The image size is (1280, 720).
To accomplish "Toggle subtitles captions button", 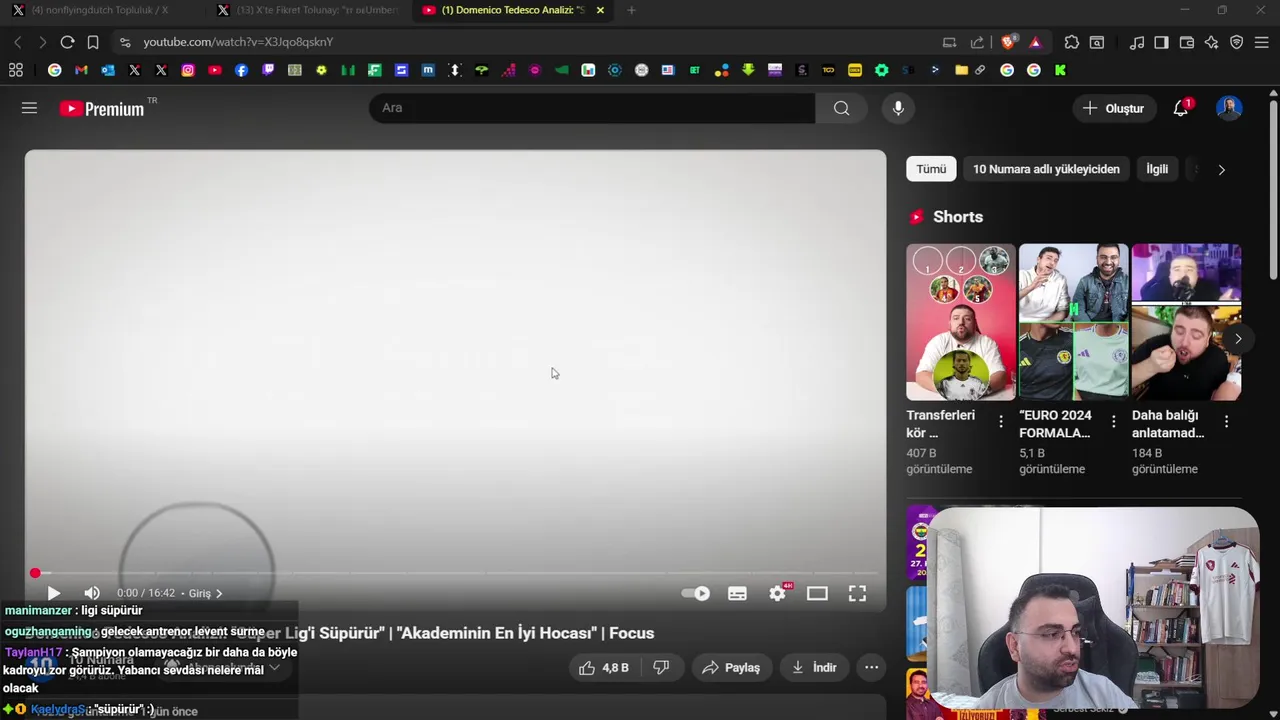I will [737, 593].
